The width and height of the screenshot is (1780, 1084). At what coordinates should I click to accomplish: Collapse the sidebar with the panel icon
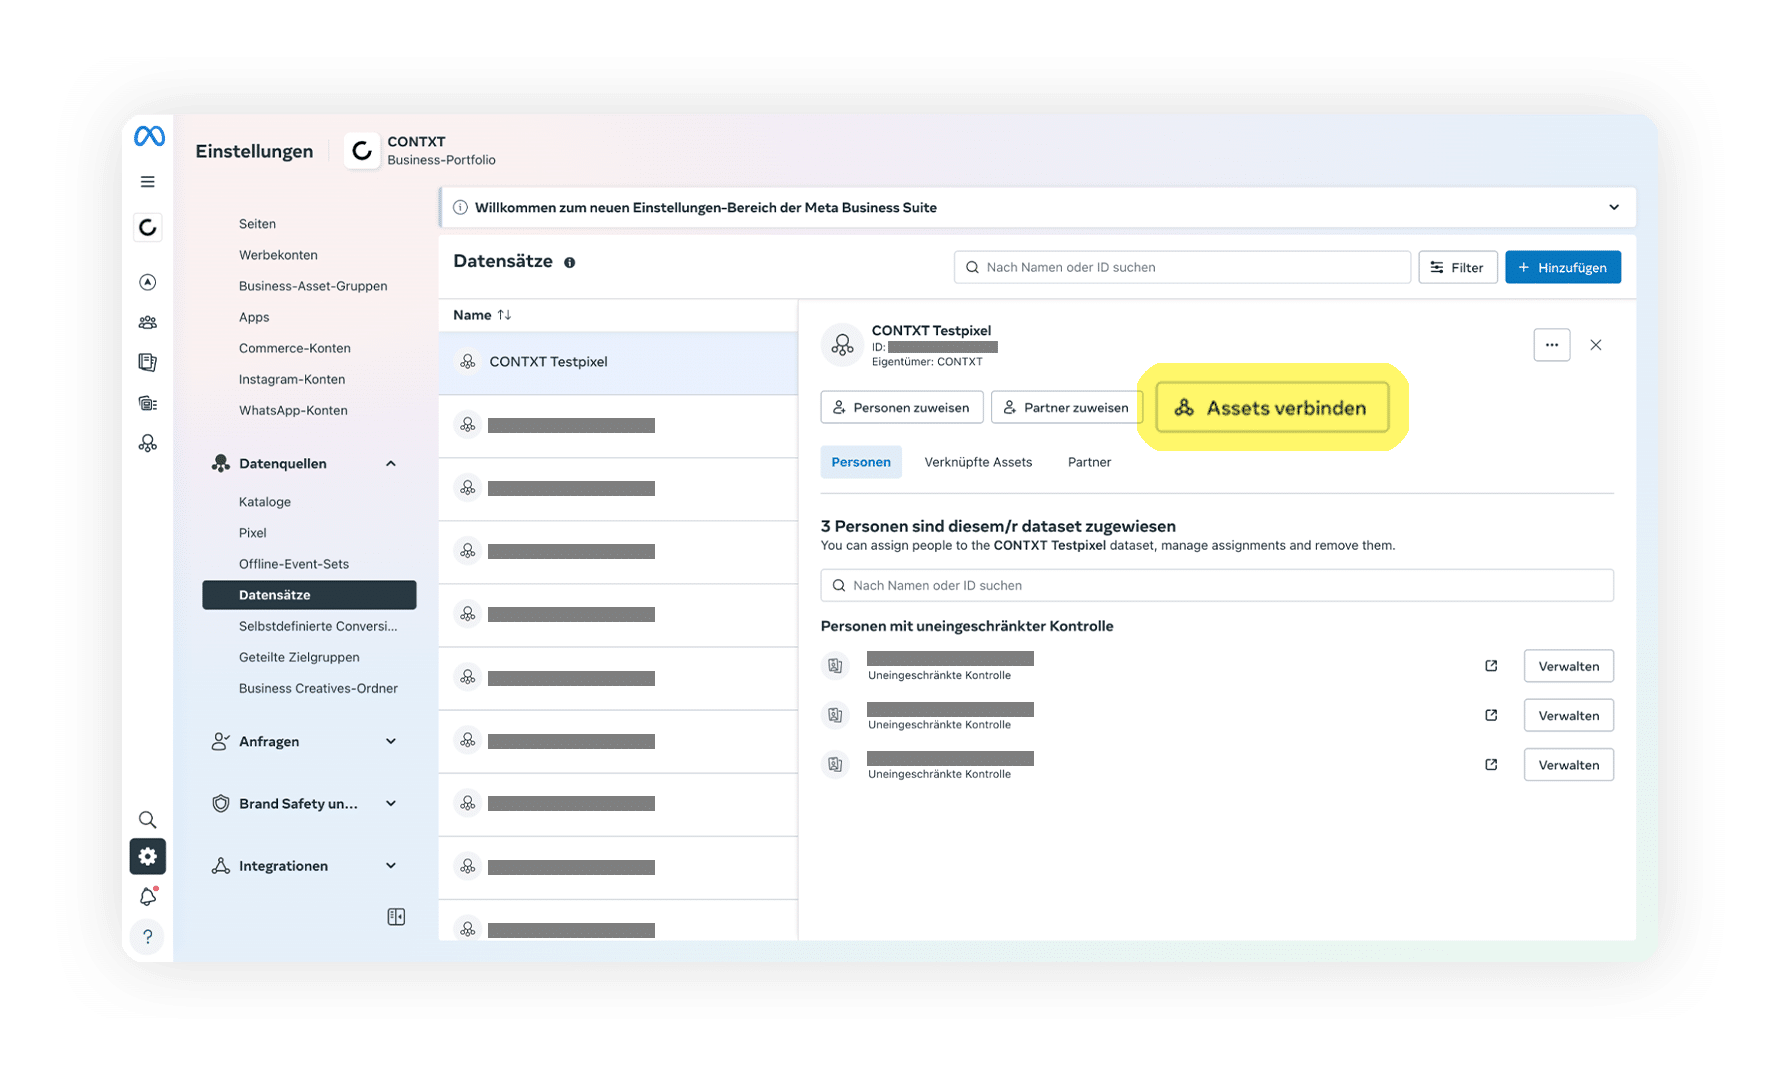396,917
